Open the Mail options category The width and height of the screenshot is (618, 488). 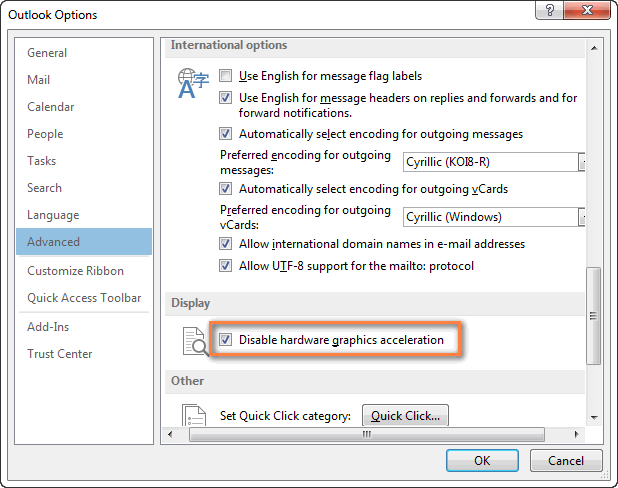pyautogui.click(x=84, y=80)
